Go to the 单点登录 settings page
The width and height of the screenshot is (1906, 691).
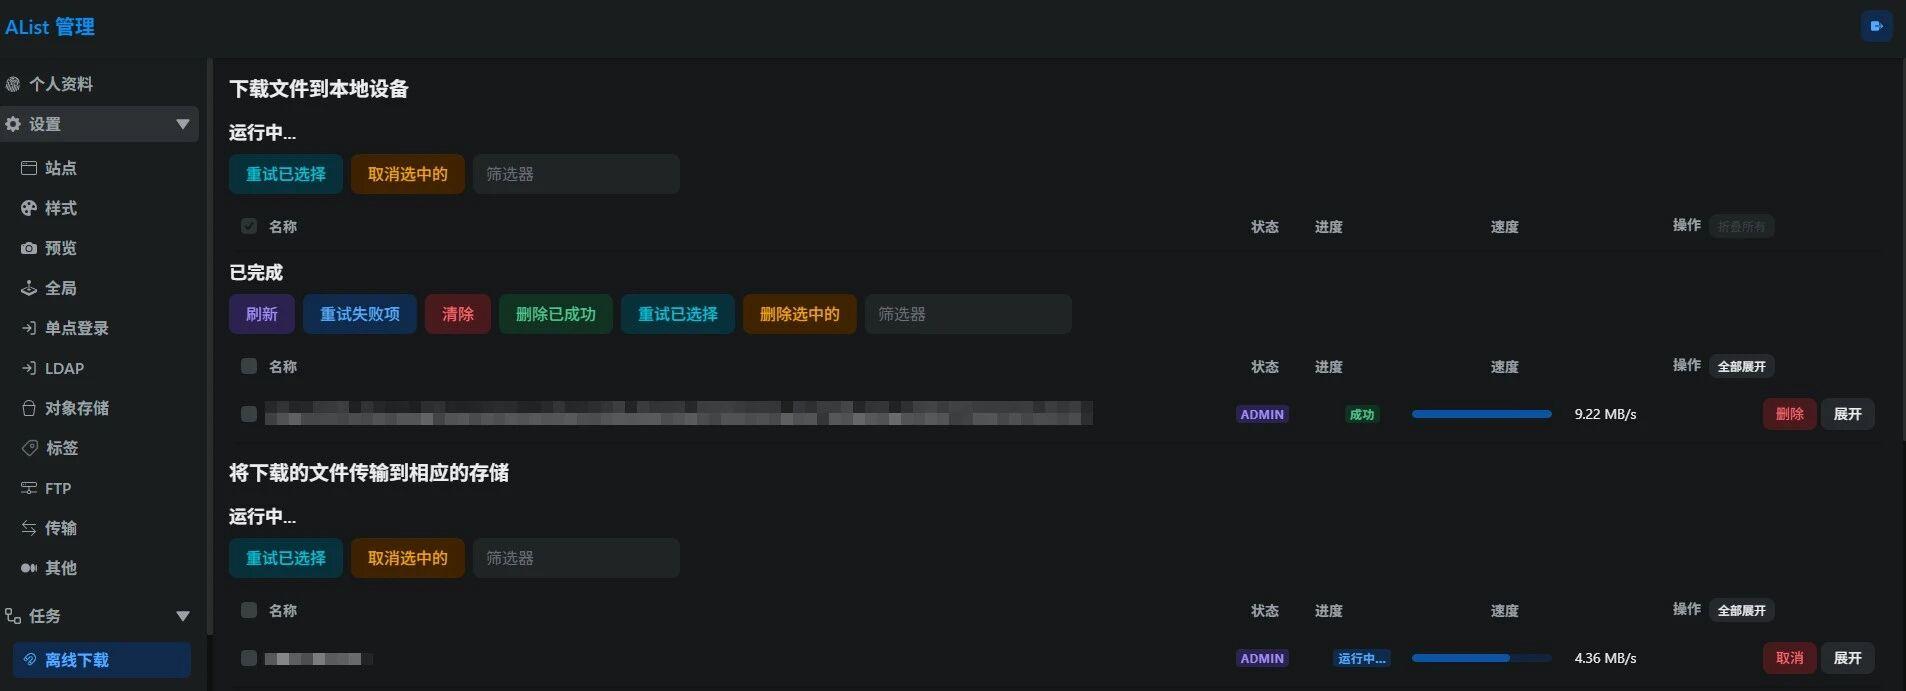(x=76, y=328)
